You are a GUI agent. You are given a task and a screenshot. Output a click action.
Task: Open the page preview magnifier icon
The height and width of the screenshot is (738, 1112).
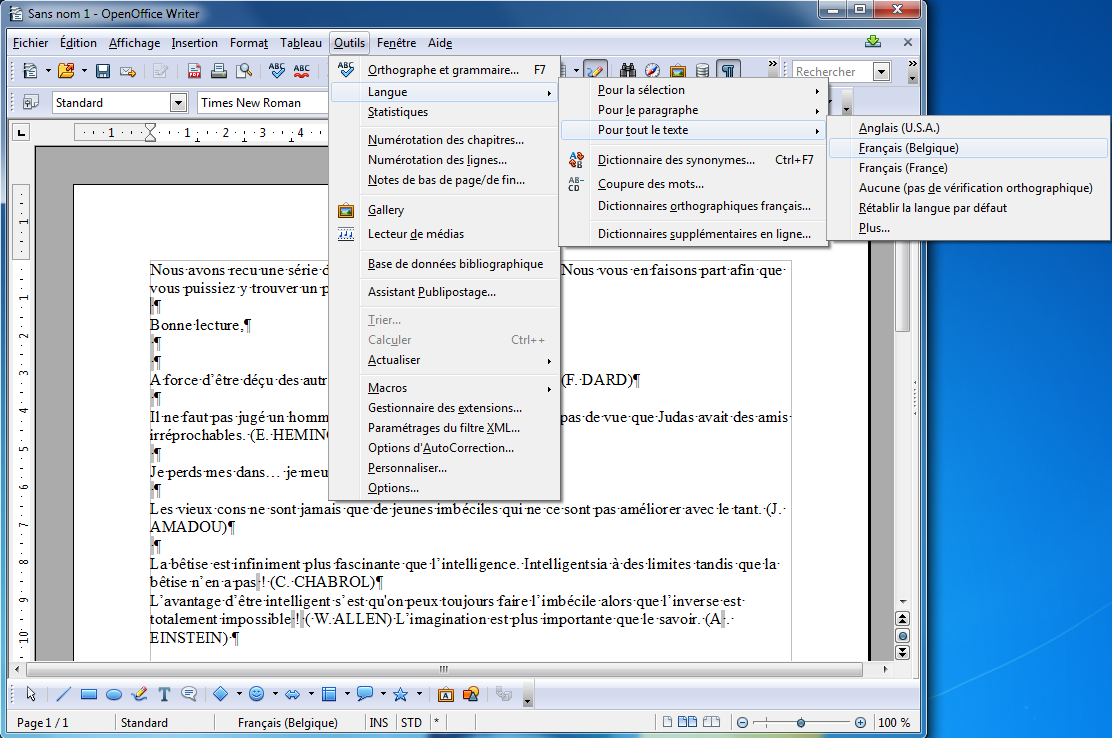tap(244, 71)
